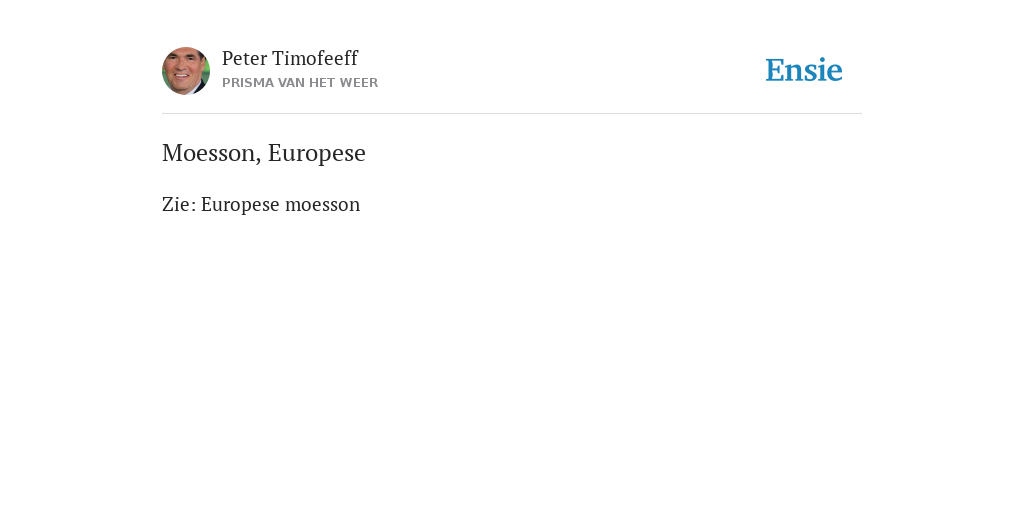The image size is (1024, 512).
Task: Click the colon after Zie
Action: pyautogui.click(x=193, y=206)
